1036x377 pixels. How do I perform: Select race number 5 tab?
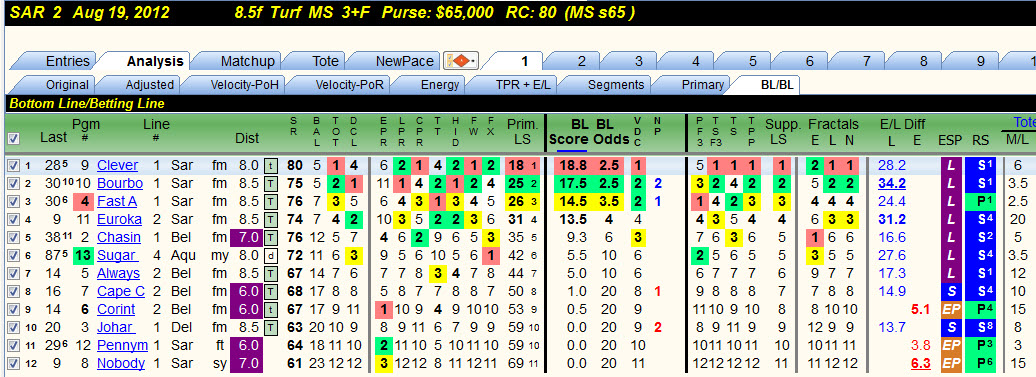pos(752,61)
